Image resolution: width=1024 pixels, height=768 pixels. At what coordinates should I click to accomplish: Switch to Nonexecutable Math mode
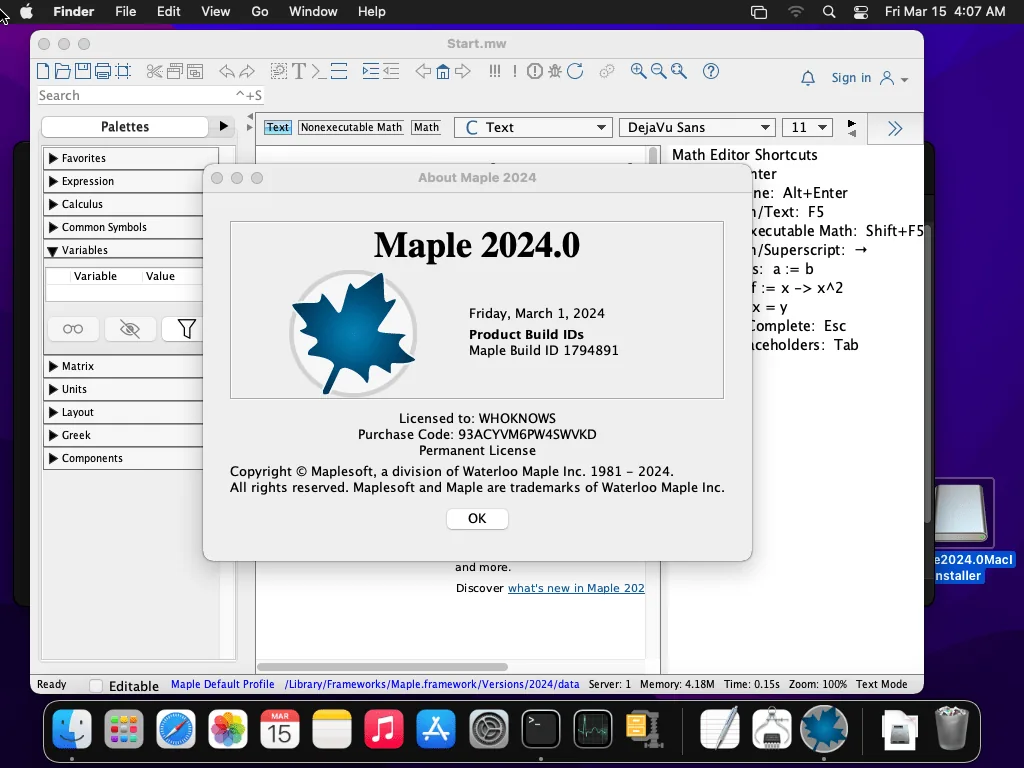(x=351, y=127)
